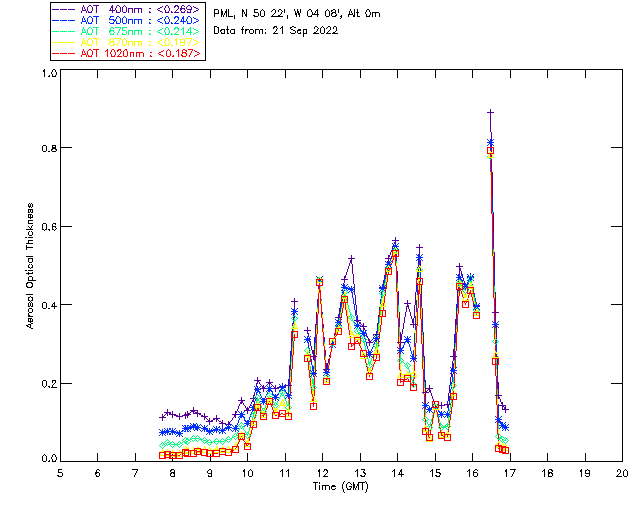Screen dimensions: 640x512
Task: Click the hour 16 label on x-axis
Action: [472, 473]
